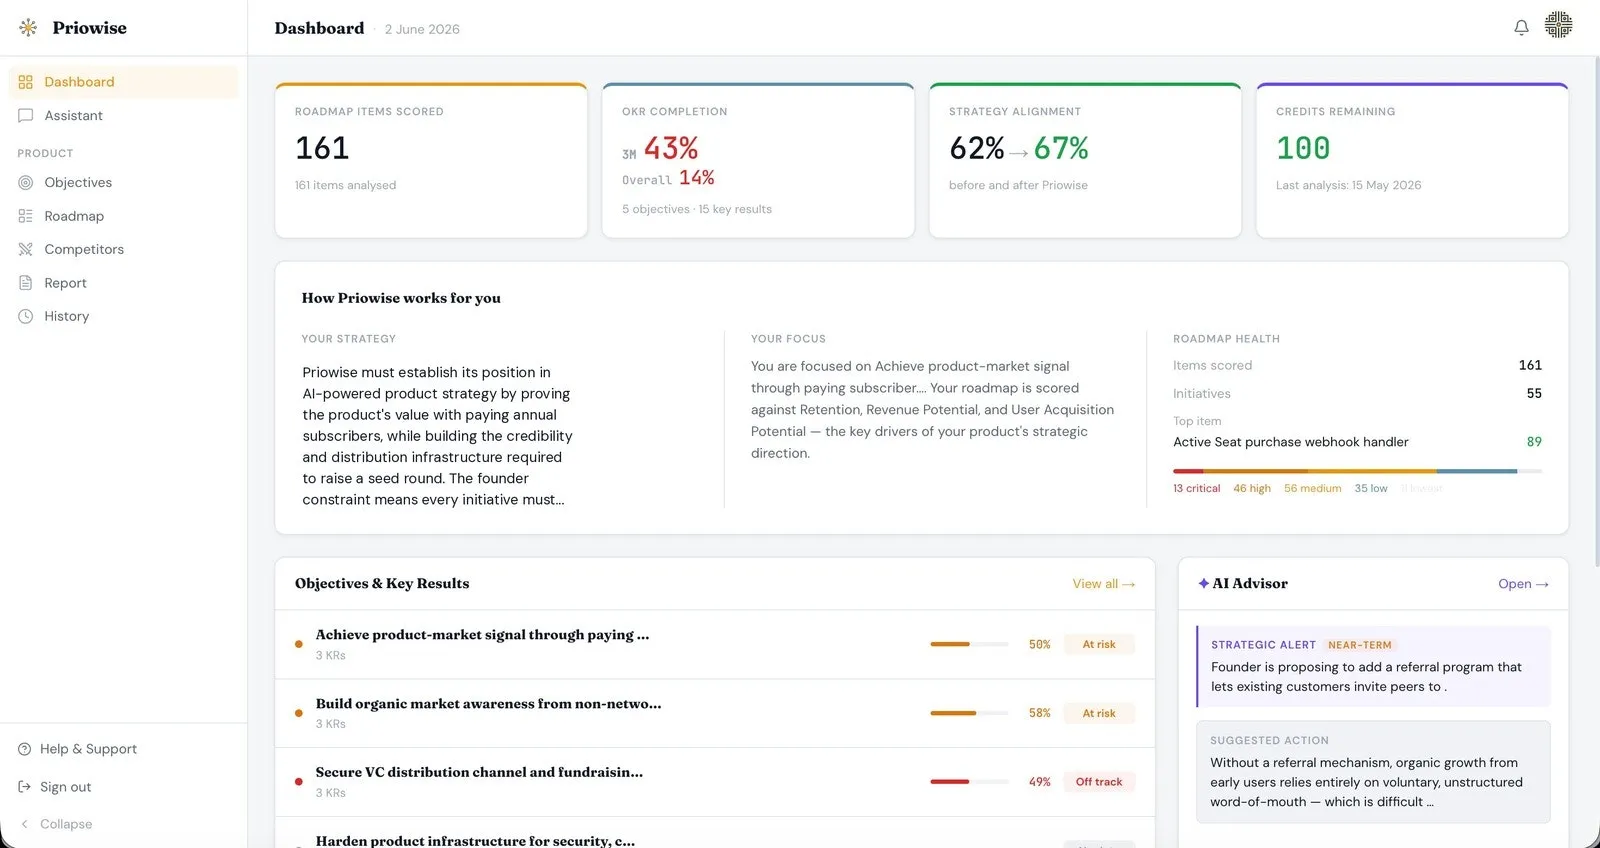Click the 2 June 2026 date label
This screenshot has width=1600, height=848.
[422, 29]
